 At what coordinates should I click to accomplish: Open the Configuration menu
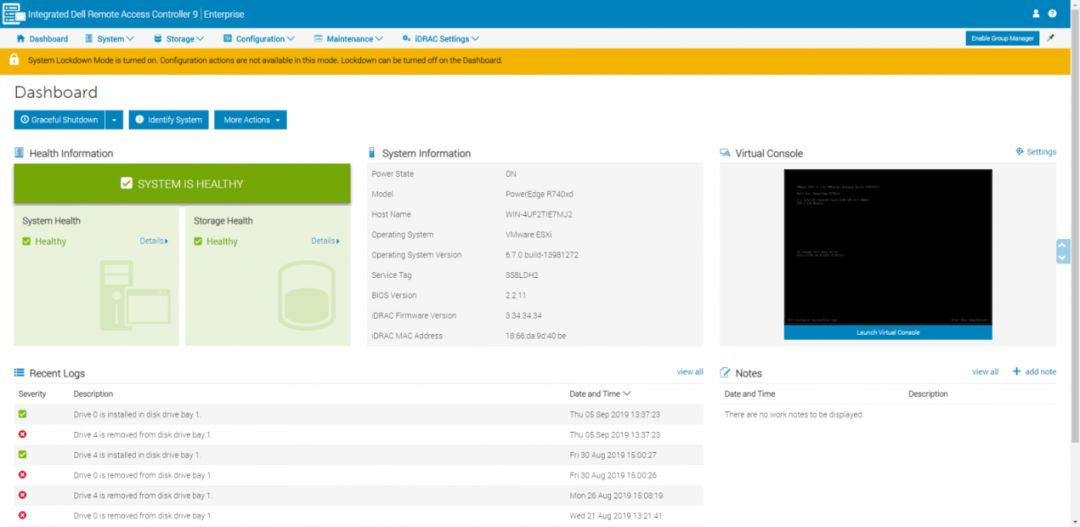pyautogui.click(x=259, y=39)
